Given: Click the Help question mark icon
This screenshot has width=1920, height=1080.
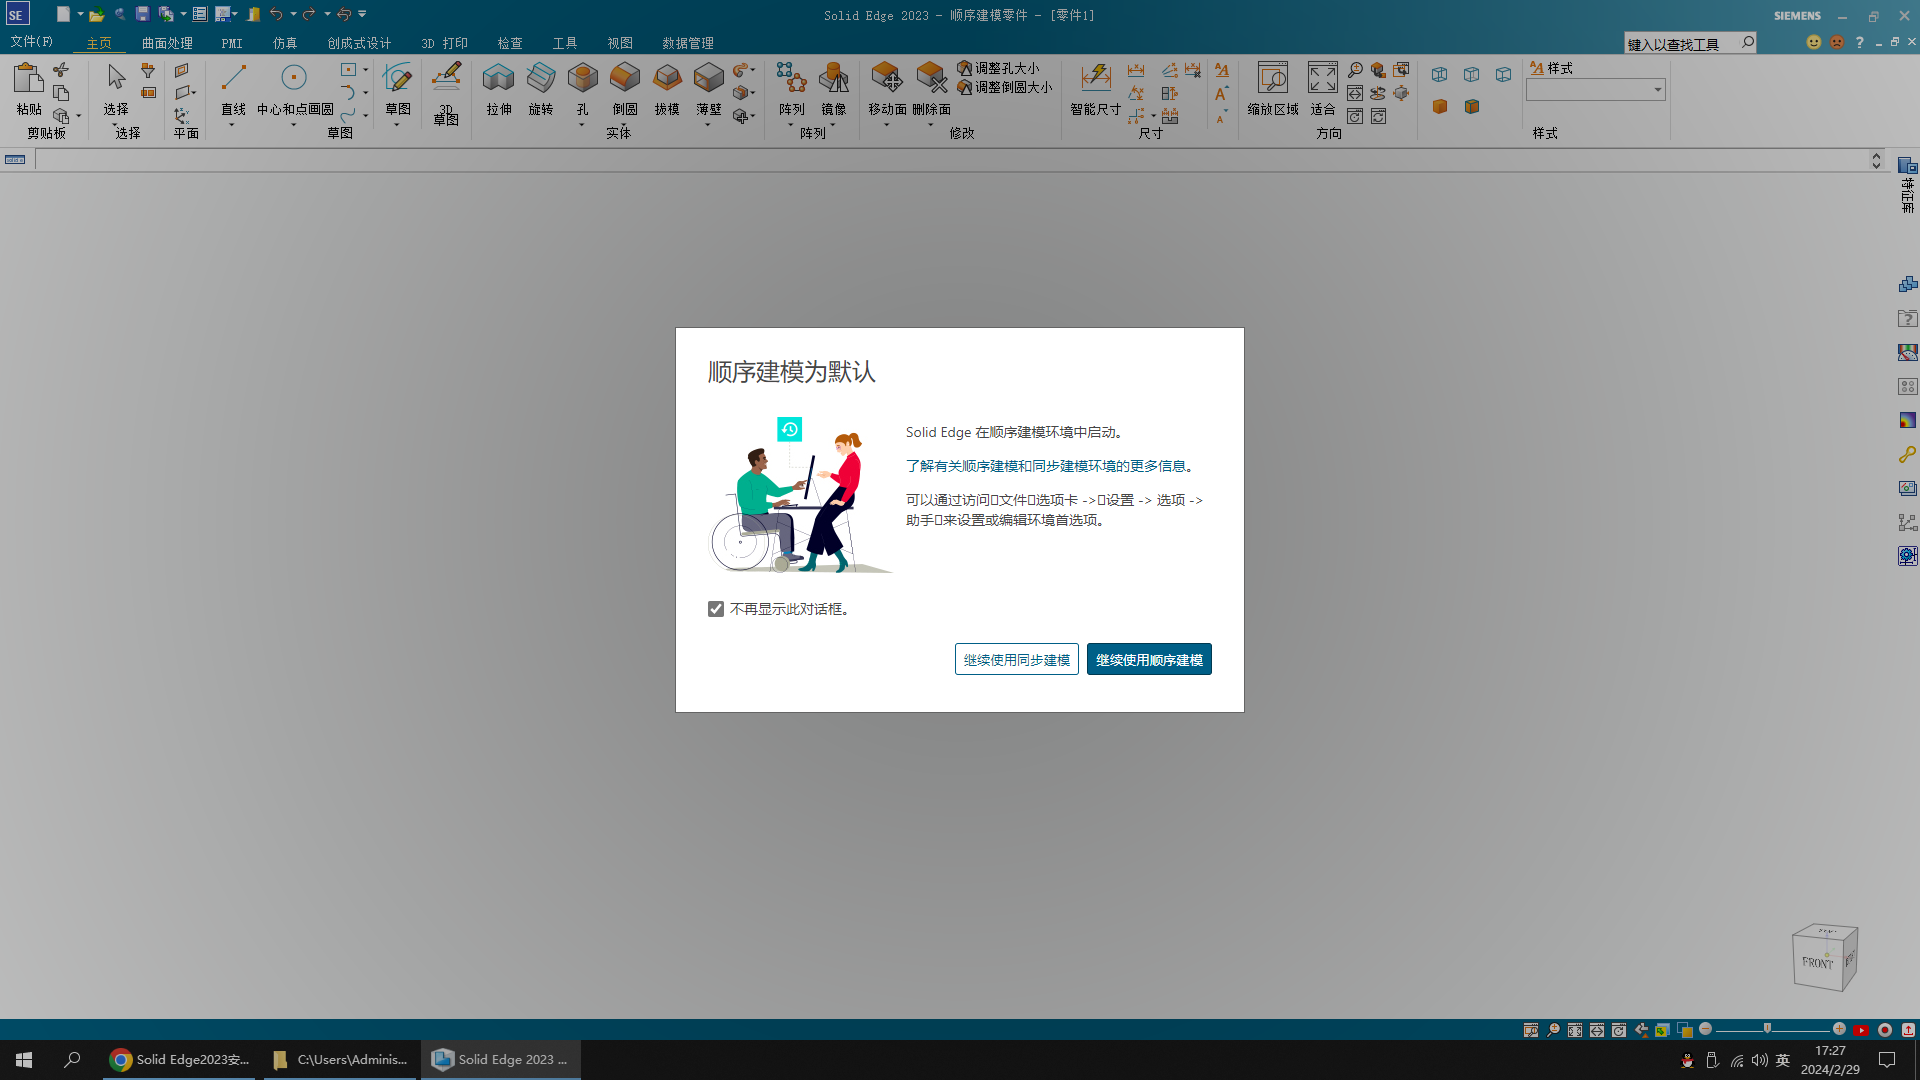Looking at the screenshot, I should tap(1859, 42).
